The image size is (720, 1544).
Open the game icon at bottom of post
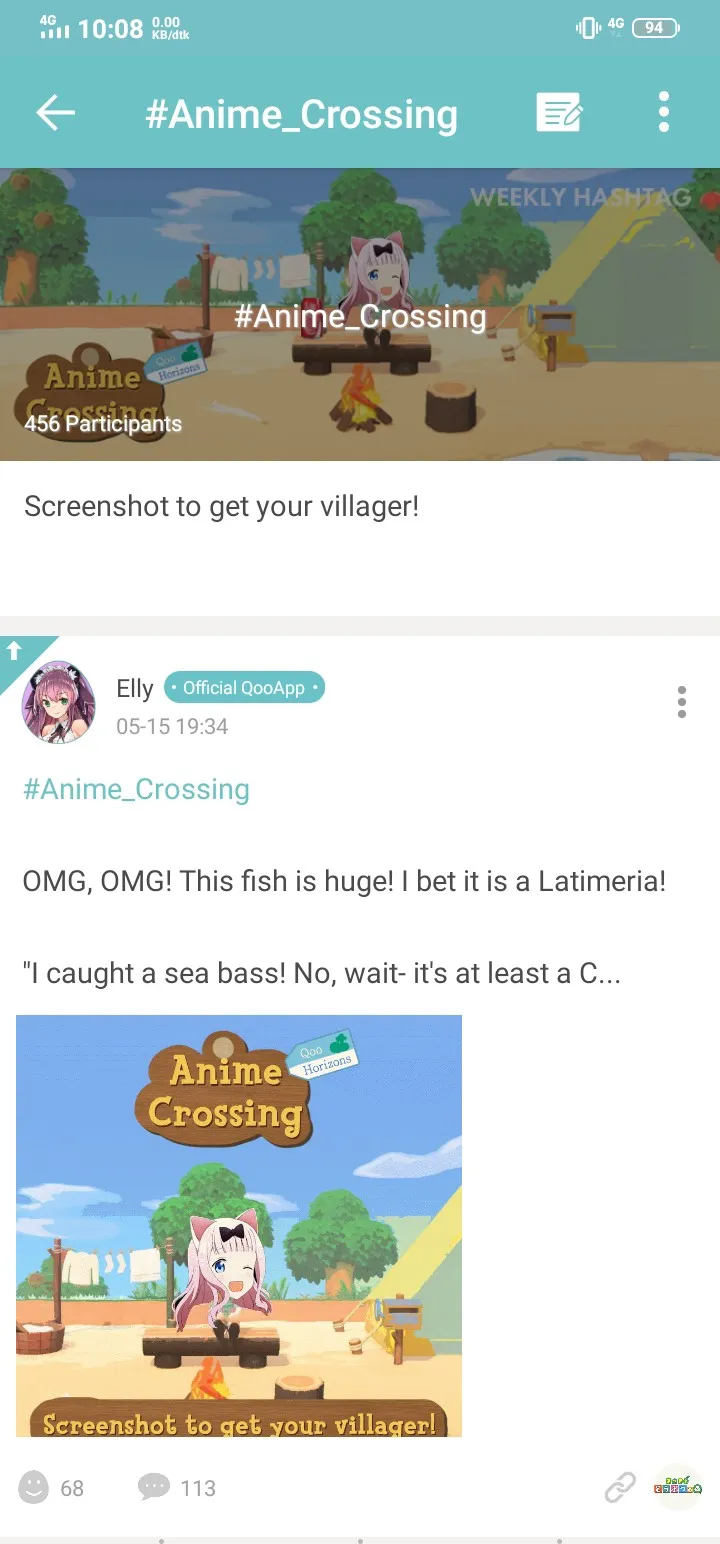(x=678, y=1488)
